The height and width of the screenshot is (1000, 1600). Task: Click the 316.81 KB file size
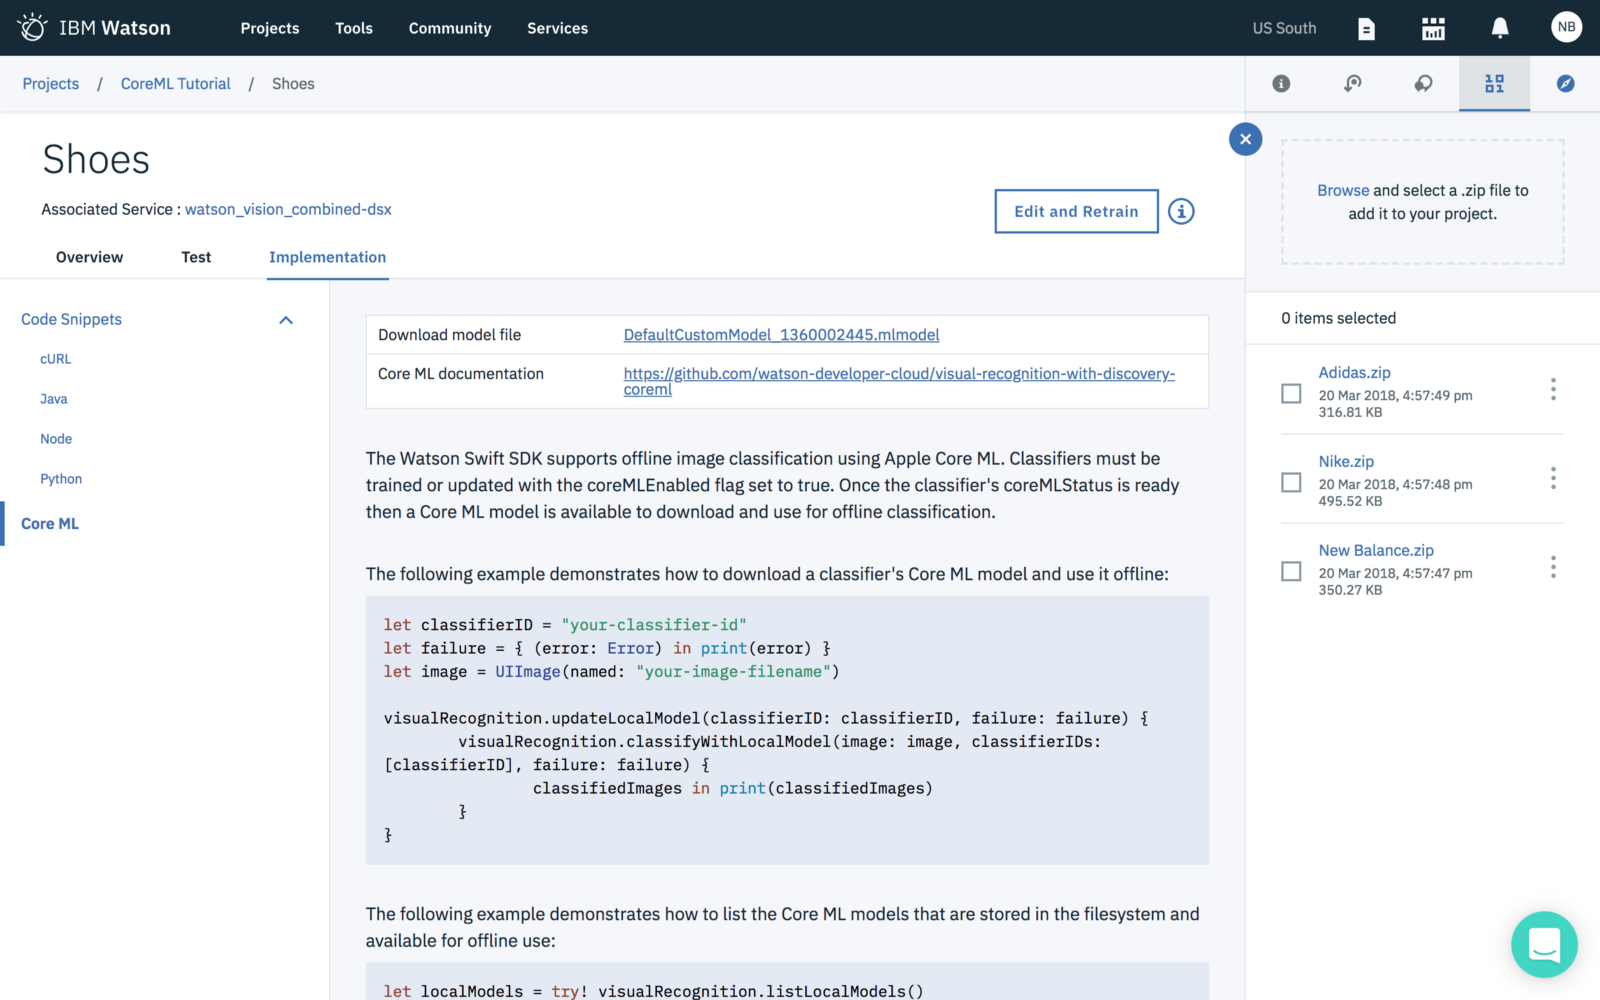(1350, 412)
